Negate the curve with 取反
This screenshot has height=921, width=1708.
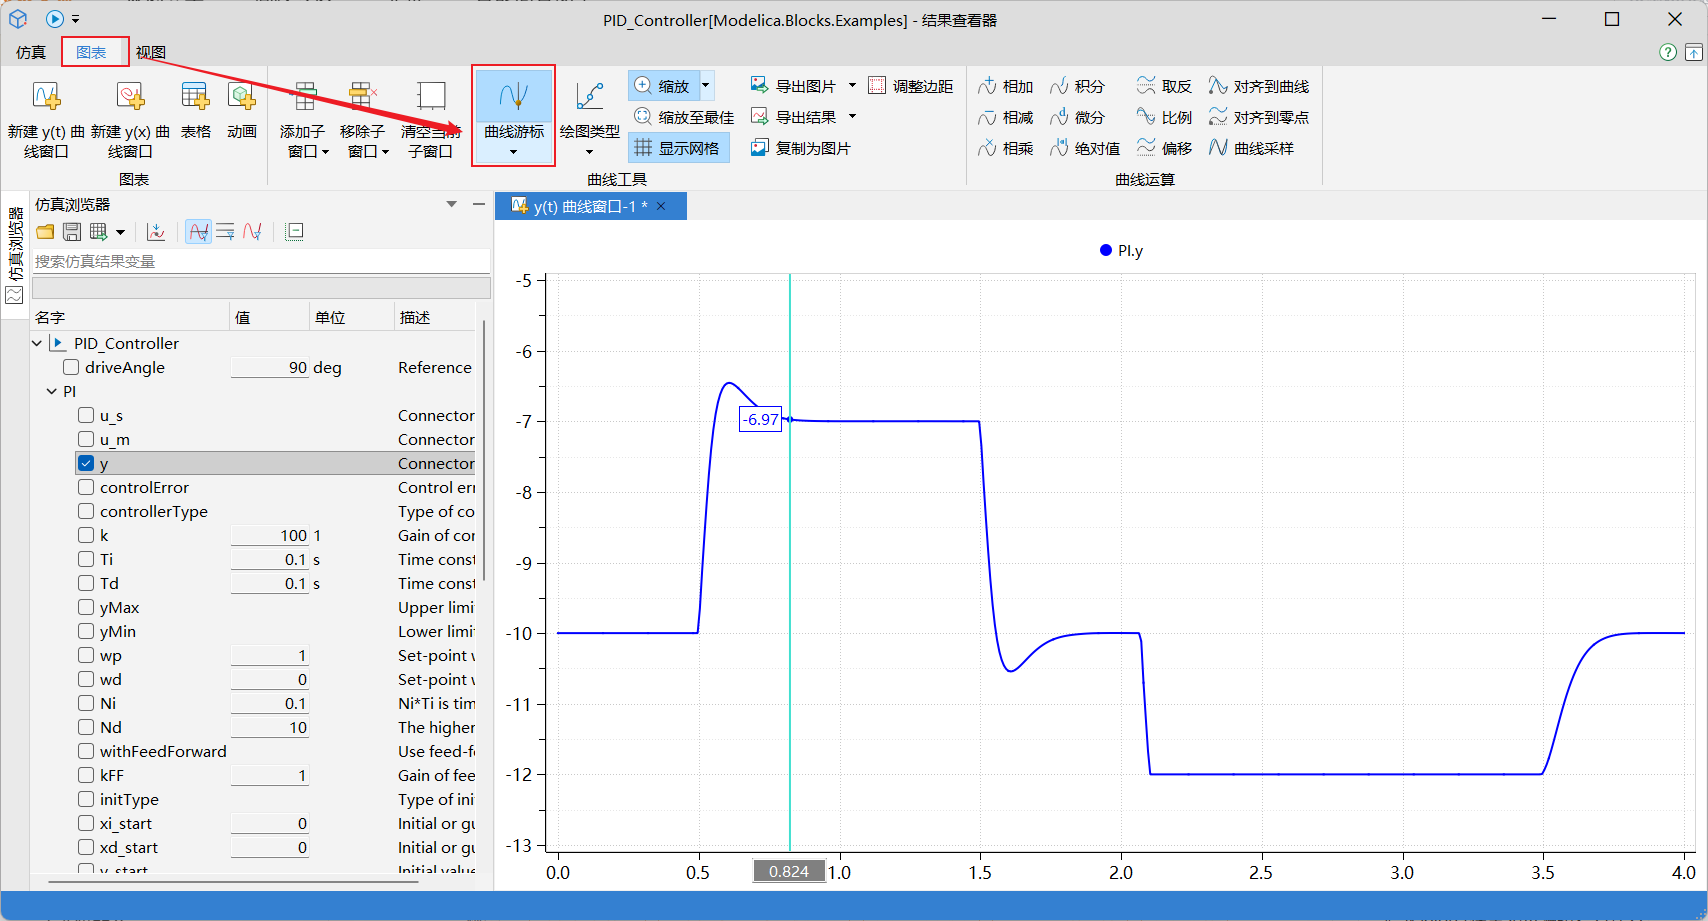[1164, 86]
